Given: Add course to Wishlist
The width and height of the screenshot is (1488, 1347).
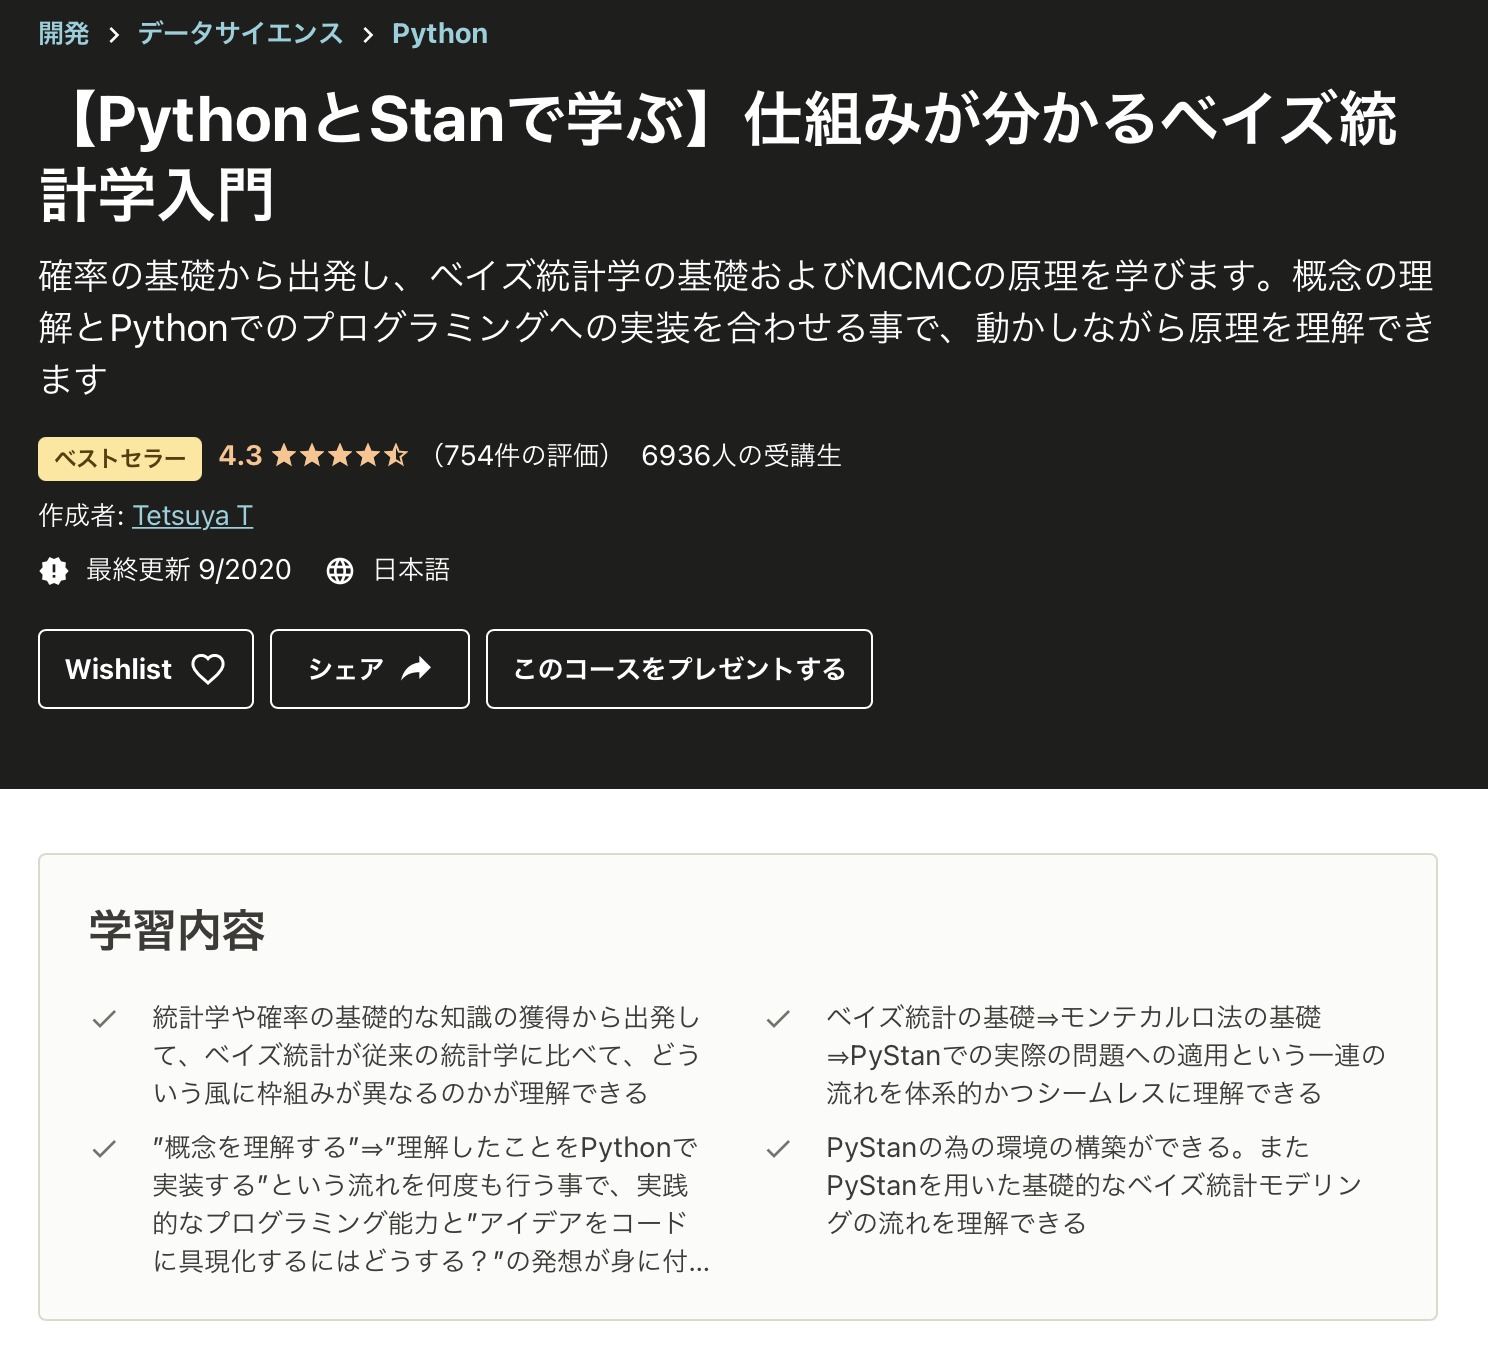Looking at the screenshot, I should [x=146, y=669].
